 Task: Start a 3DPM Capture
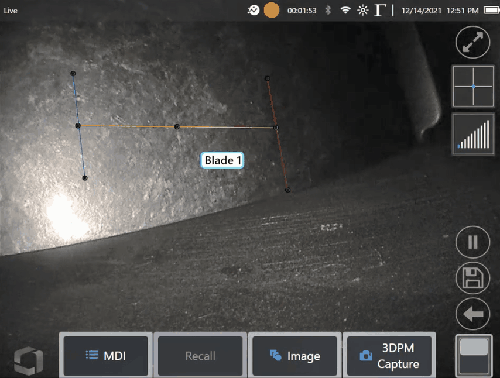coord(389,356)
